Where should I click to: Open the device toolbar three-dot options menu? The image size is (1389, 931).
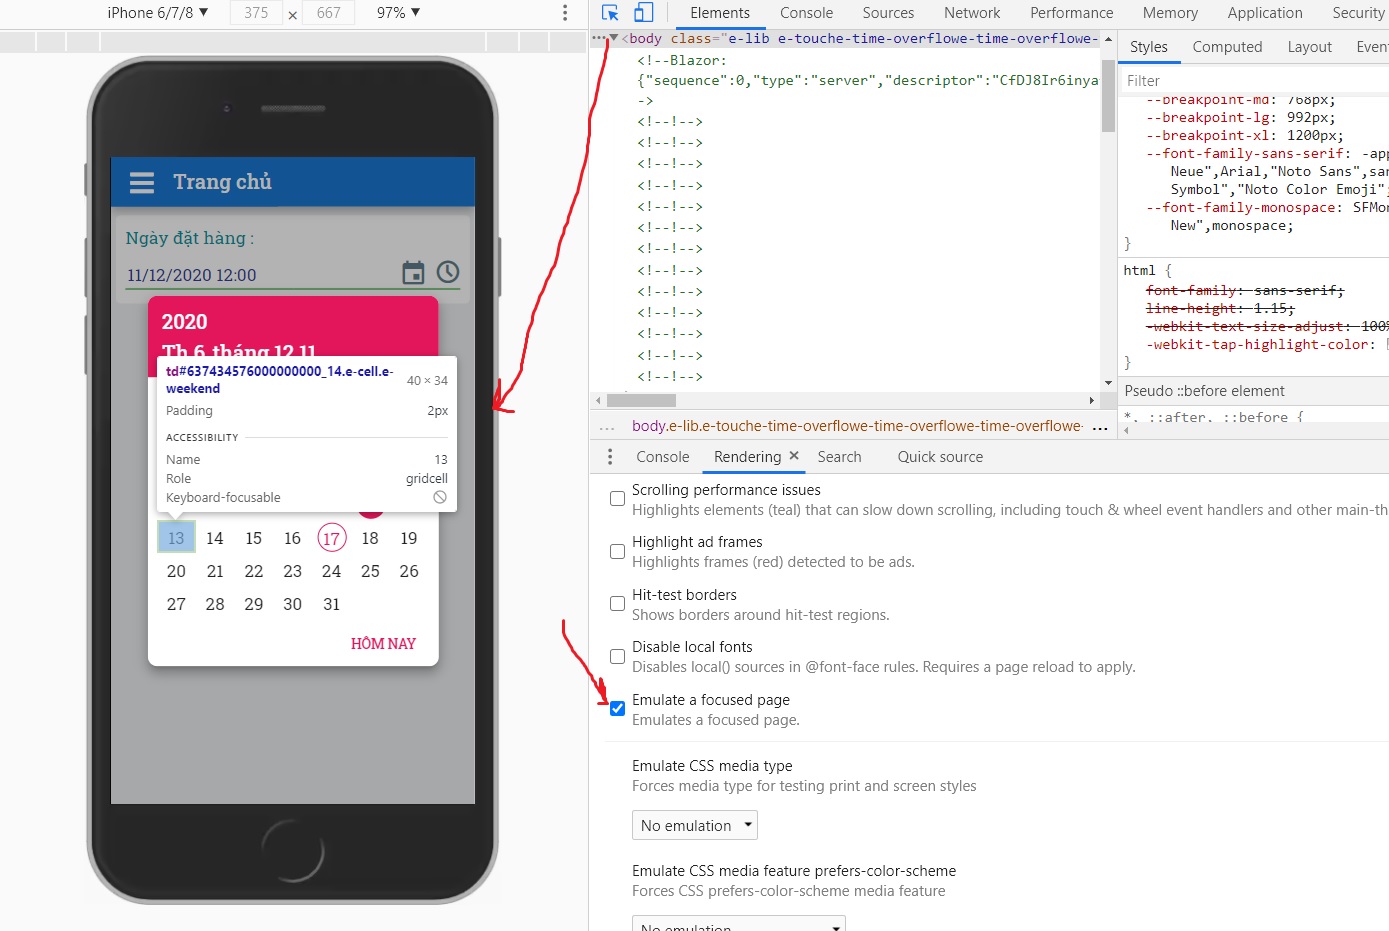[x=565, y=13]
